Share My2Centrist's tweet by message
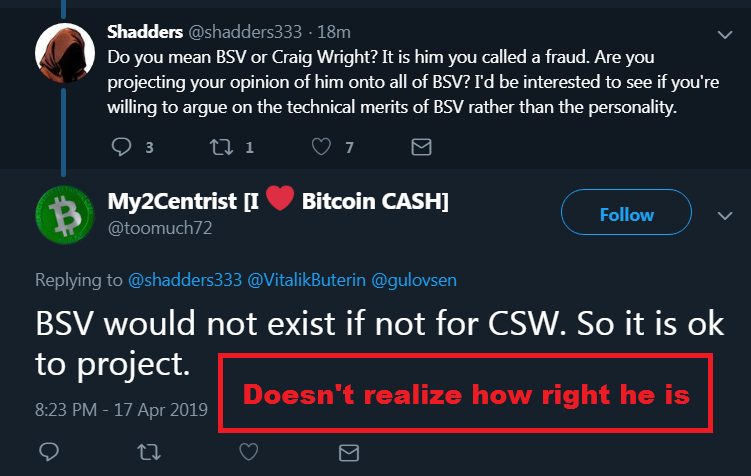 click(348, 453)
